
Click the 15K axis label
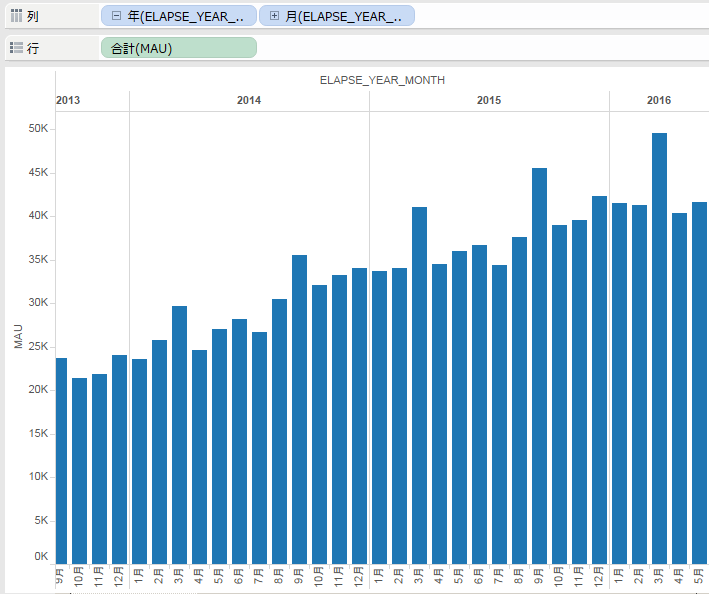click(38, 434)
